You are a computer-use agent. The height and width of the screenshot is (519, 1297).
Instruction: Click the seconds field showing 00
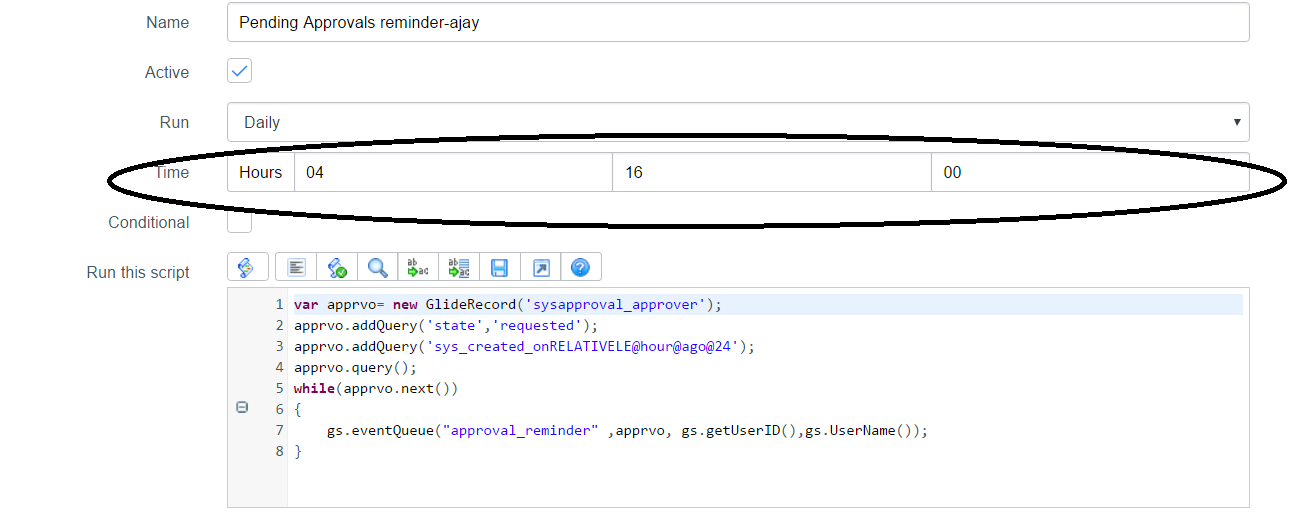(x=1090, y=172)
